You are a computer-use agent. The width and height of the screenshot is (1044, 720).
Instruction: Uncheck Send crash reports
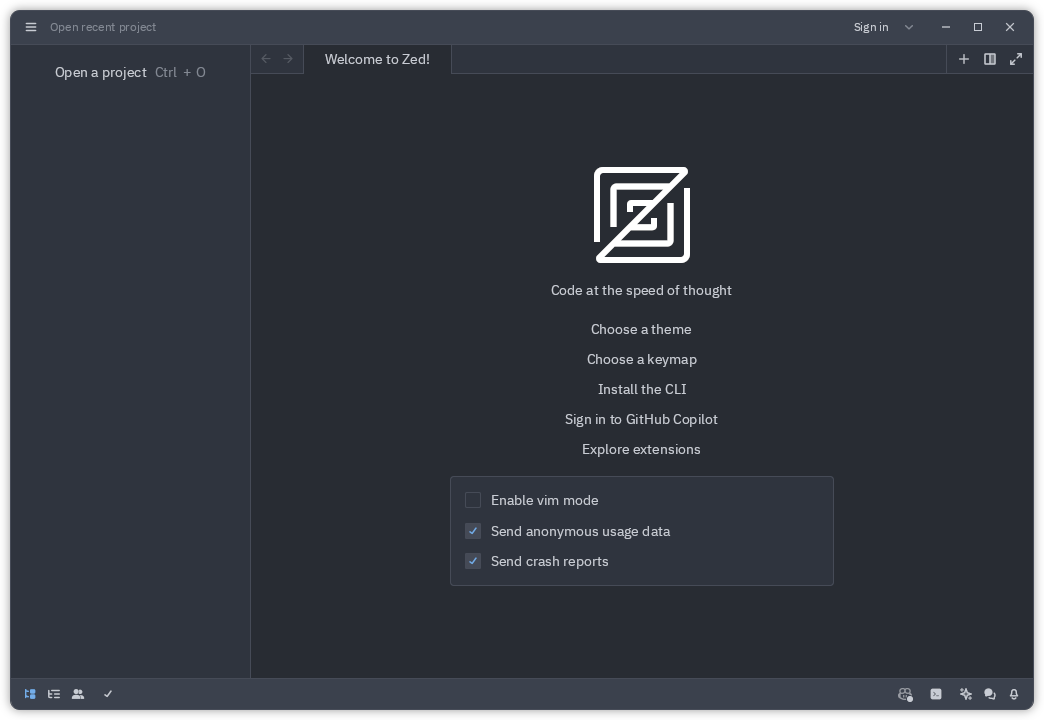tap(473, 561)
